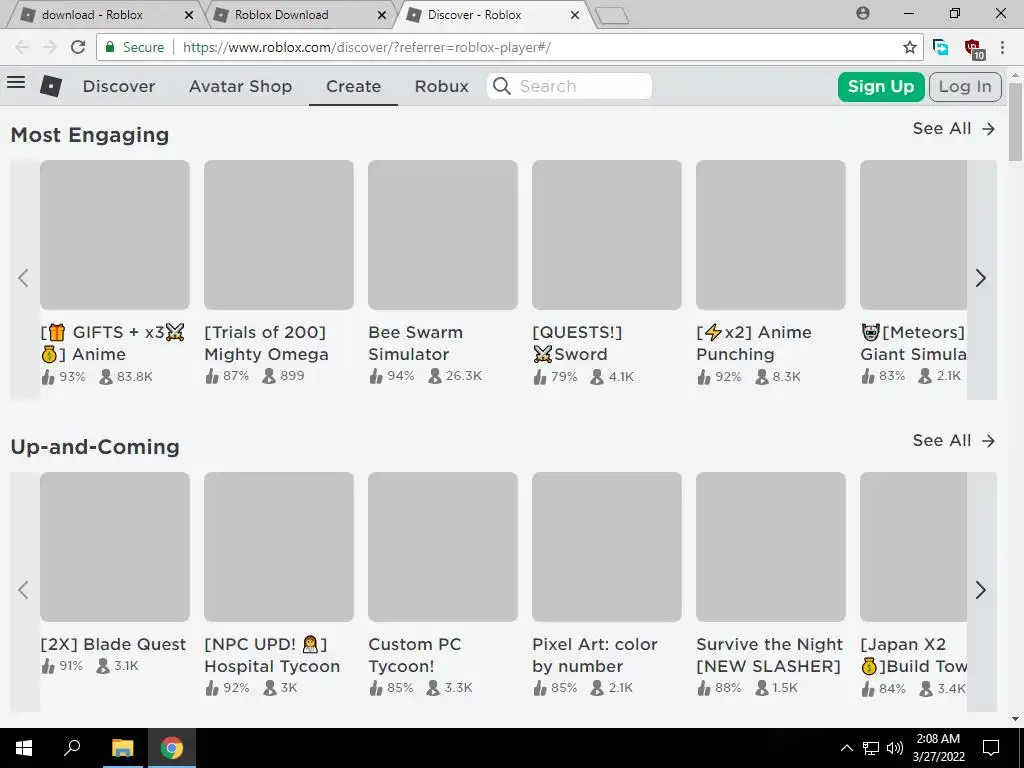The image size is (1024, 768).
Task: Click the red shield extension icon with badge 10
Action: tap(974, 48)
